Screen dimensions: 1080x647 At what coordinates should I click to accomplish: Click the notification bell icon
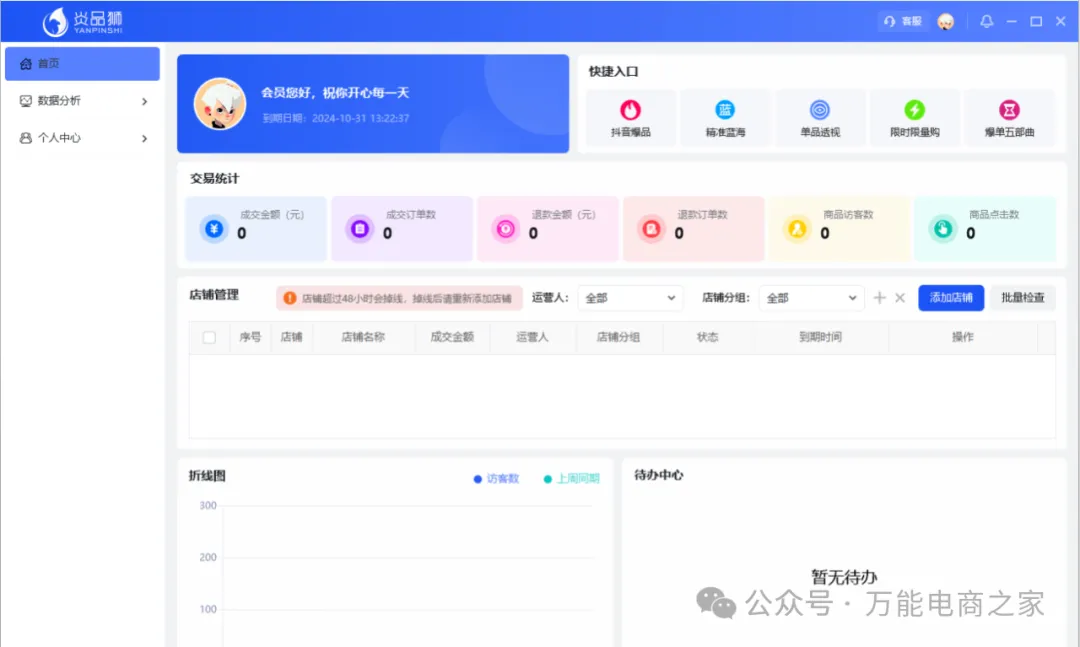pos(987,21)
